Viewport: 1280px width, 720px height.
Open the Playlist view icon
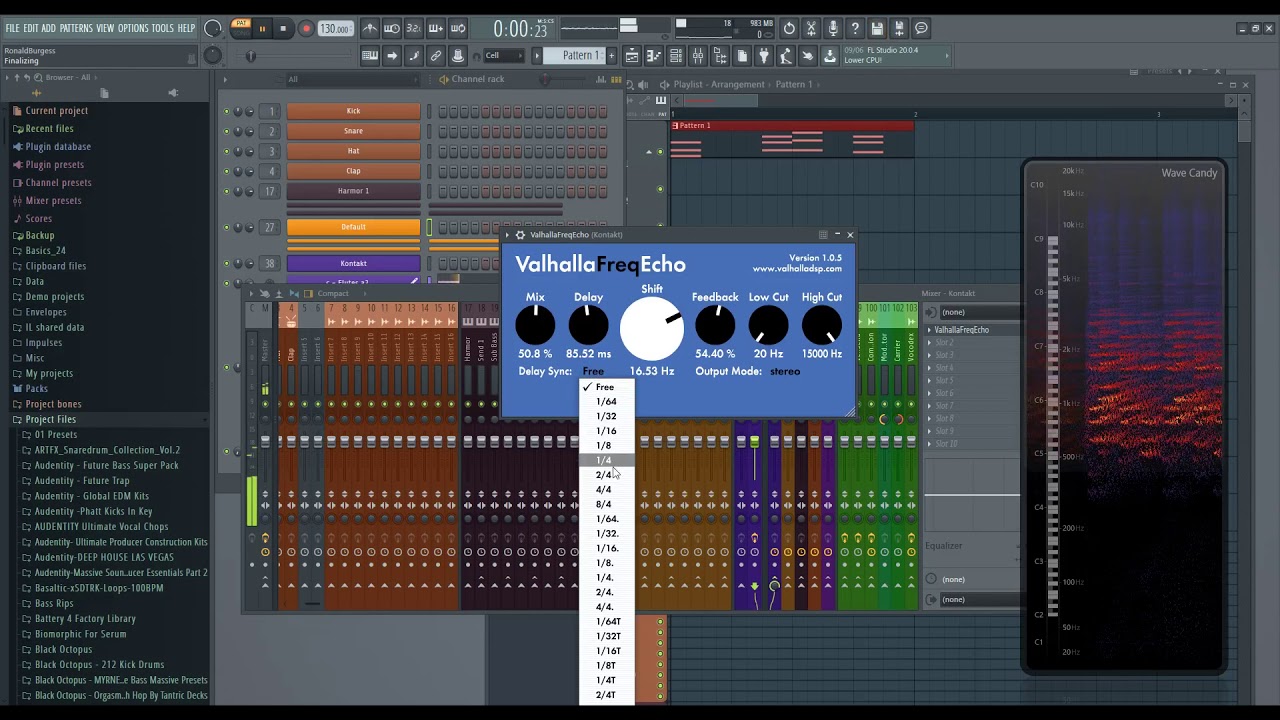tap(632, 56)
